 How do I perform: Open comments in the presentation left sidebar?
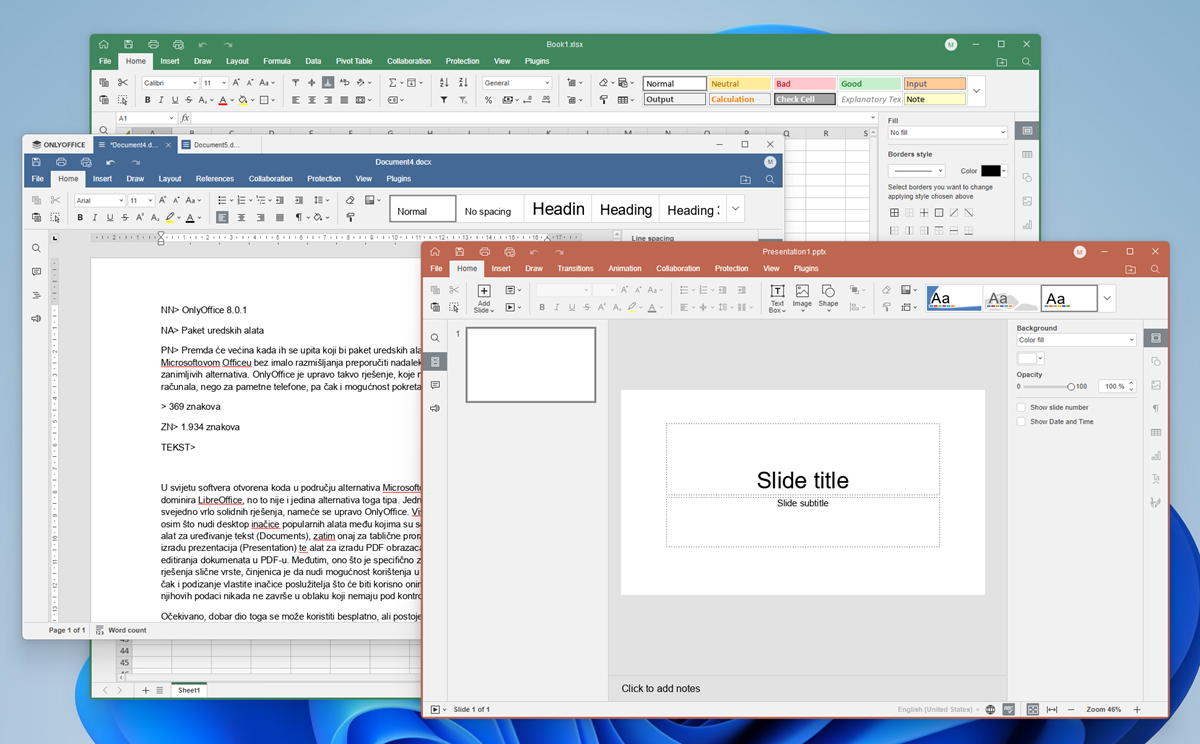coord(435,385)
